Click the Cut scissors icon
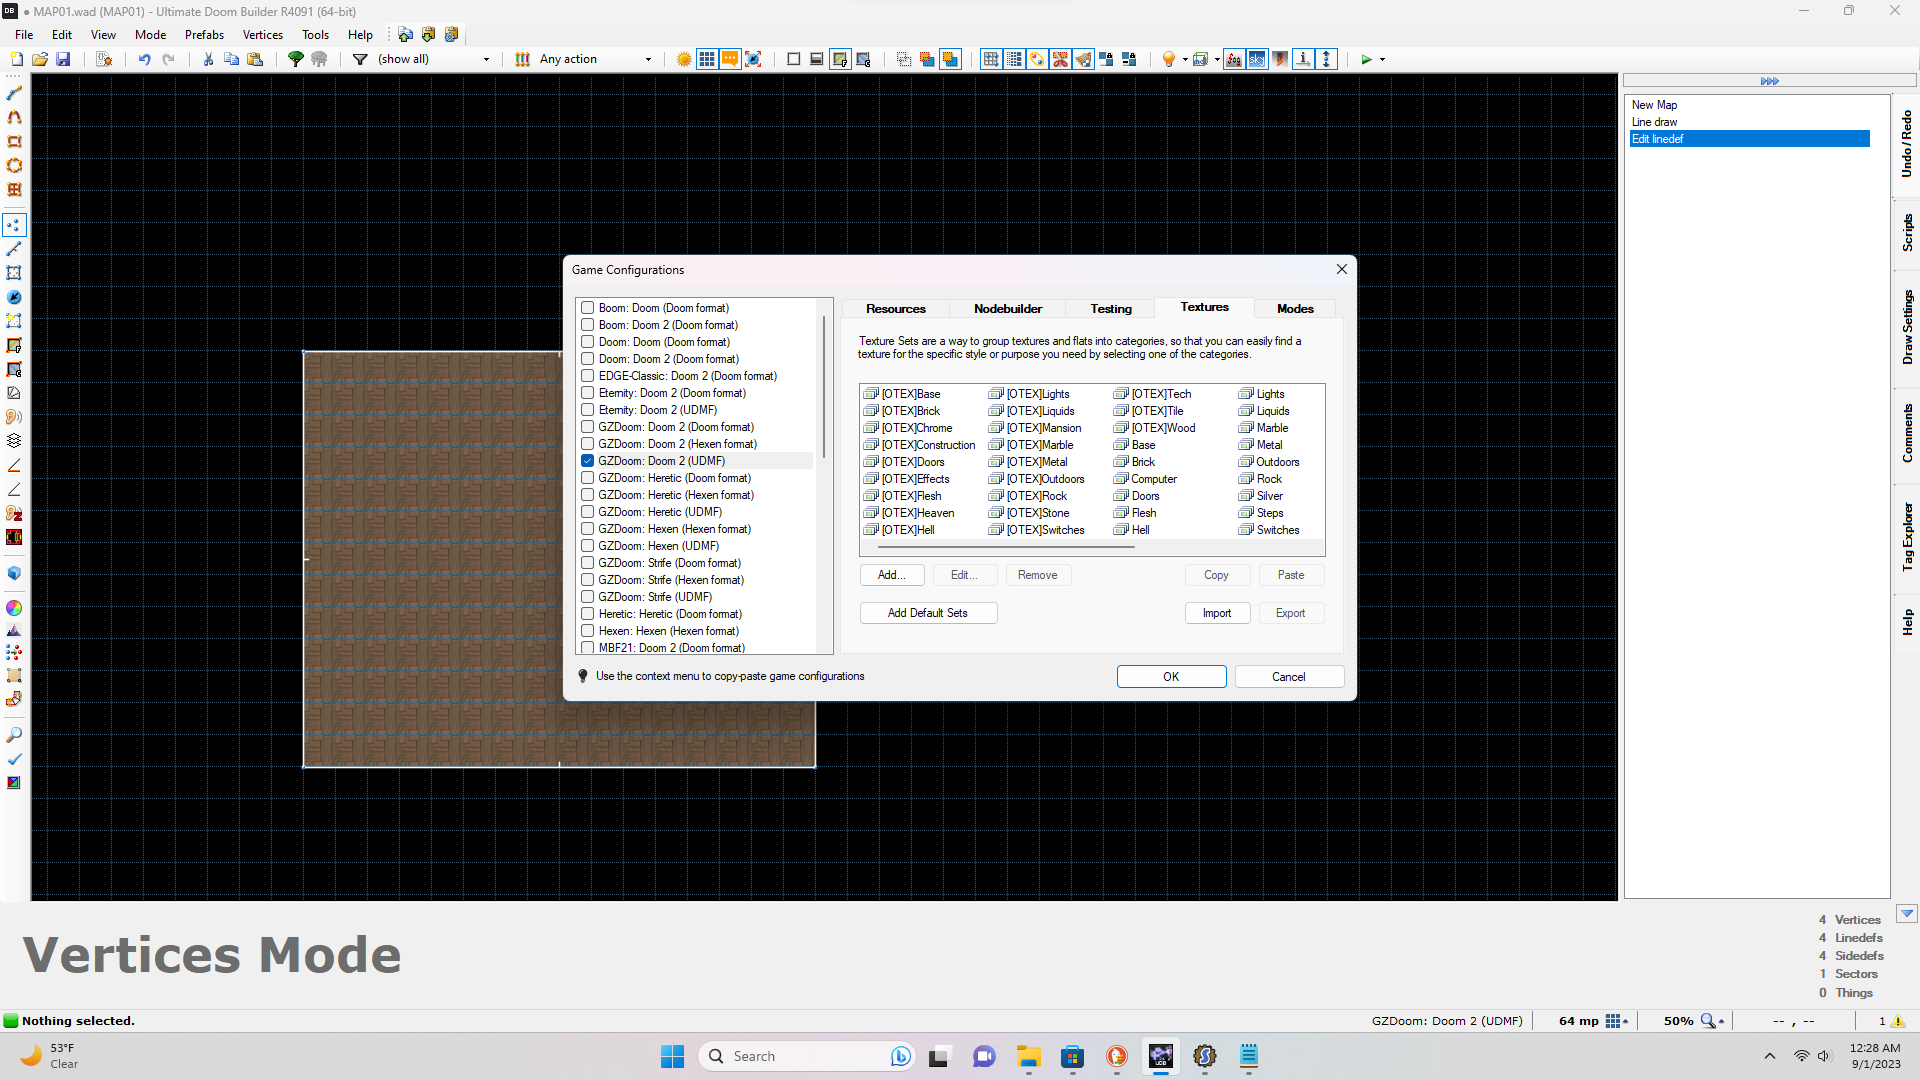 click(x=208, y=59)
